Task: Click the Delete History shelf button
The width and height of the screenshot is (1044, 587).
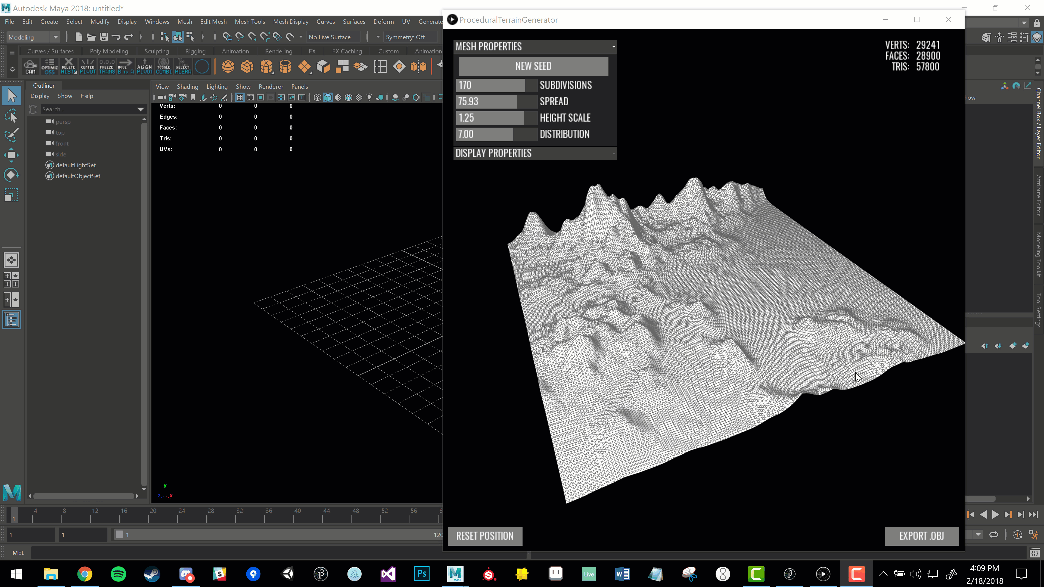Action: (68, 66)
